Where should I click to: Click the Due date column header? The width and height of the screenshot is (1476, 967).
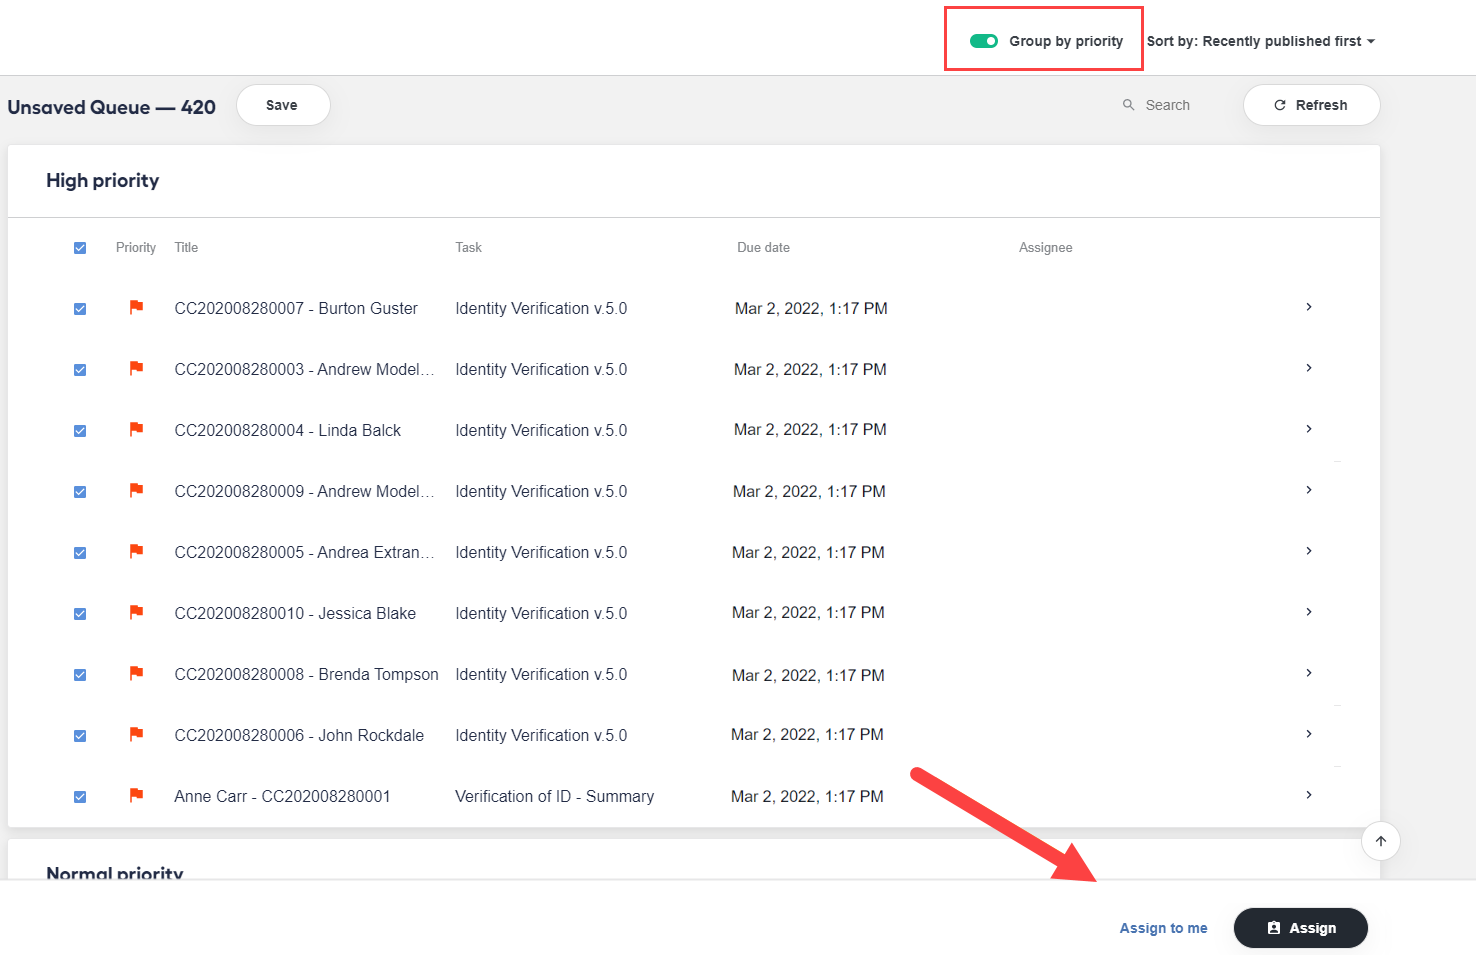point(763,248)
